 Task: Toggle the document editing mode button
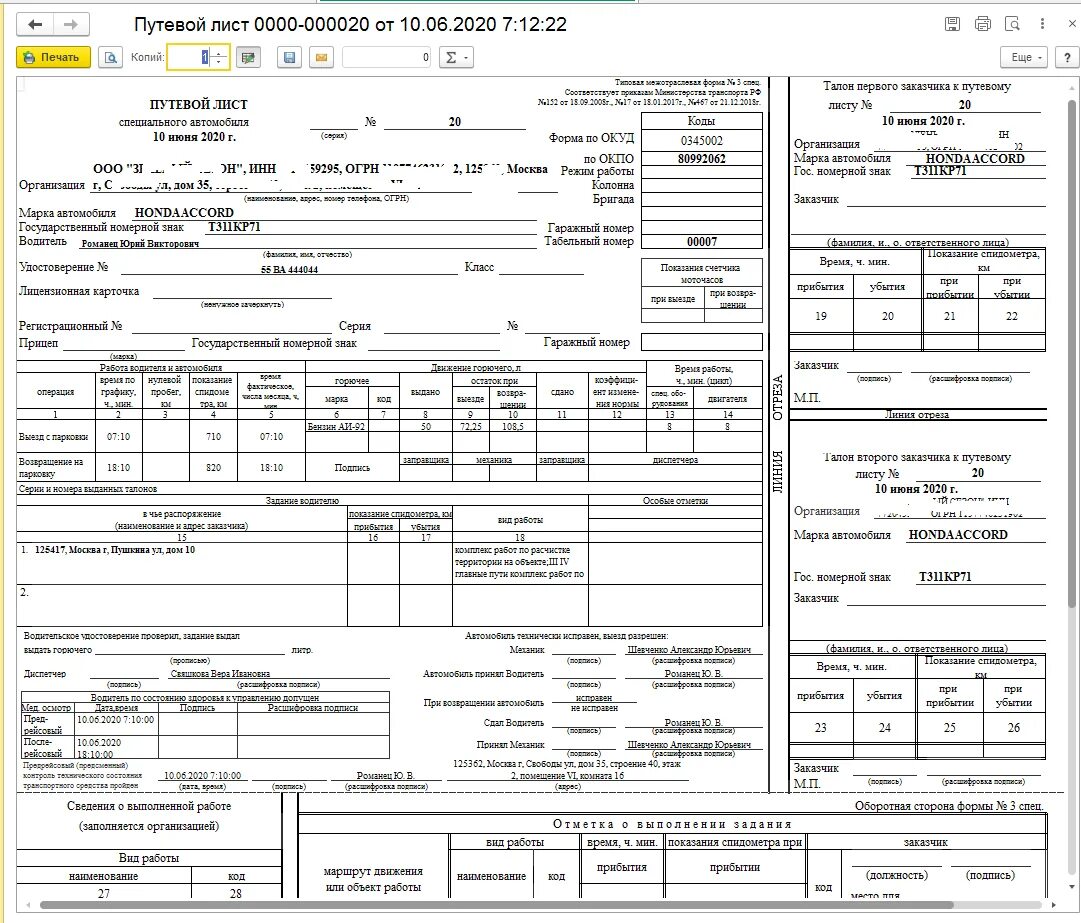click(x=248, y=57)
